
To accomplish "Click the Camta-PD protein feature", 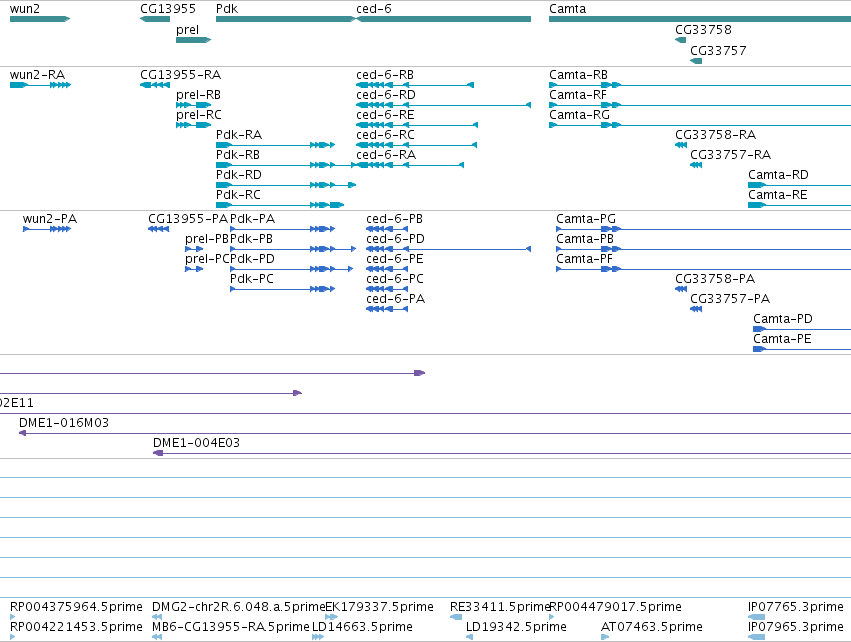I will click(x=802, y=329).
